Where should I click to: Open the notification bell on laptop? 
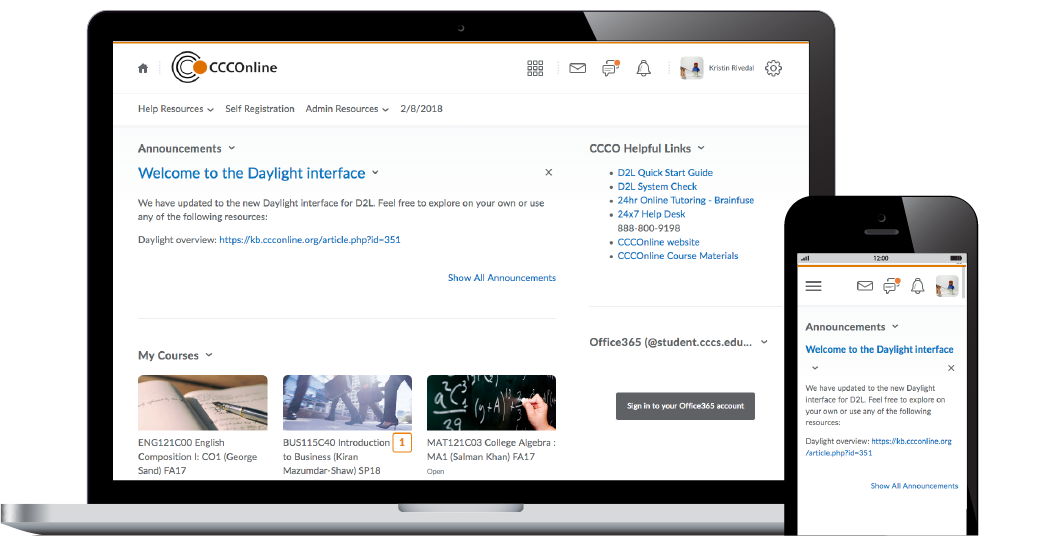(644, 68)
